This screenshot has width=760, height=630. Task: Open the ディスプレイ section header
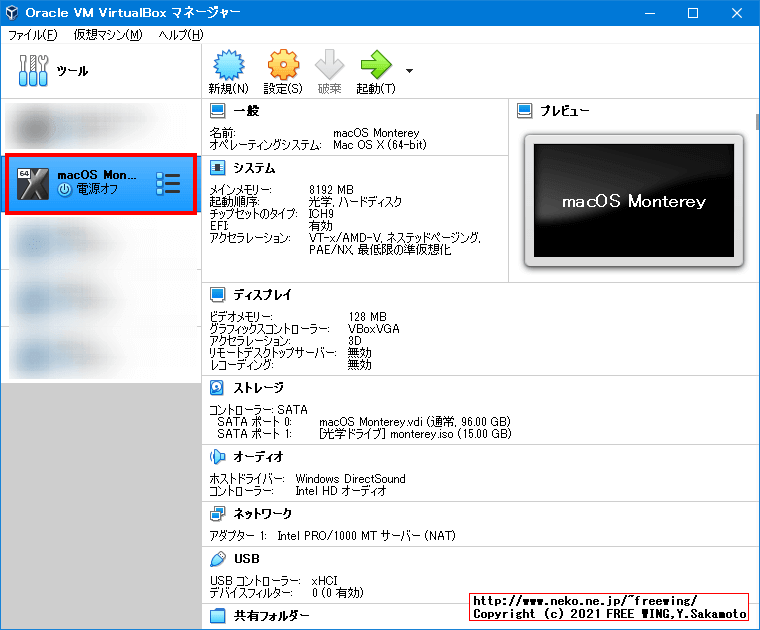click(x=262, y=295)
